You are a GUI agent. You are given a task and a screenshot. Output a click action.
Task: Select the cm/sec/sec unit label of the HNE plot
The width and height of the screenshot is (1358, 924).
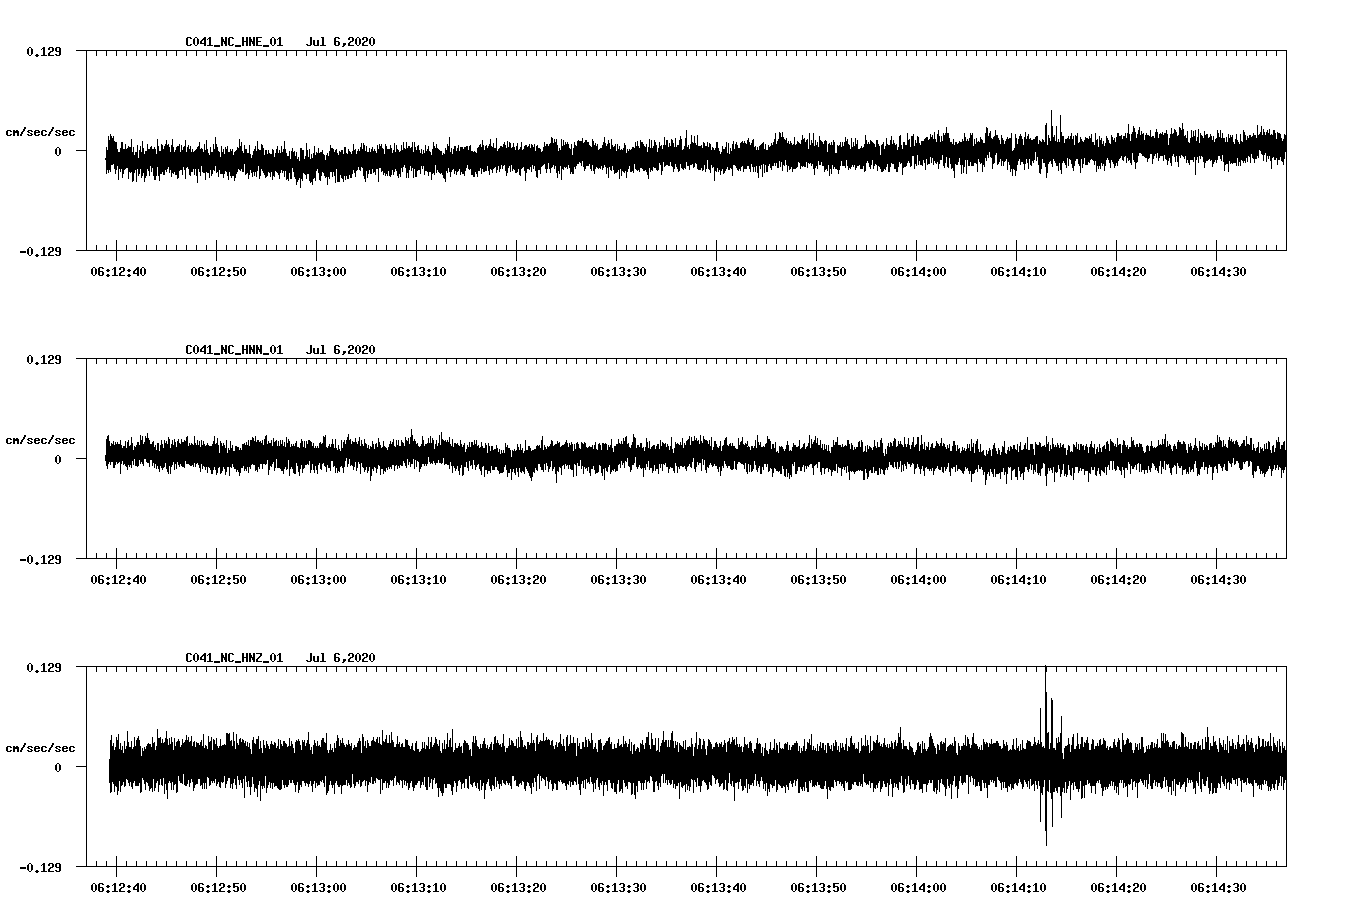pos(40,132)
